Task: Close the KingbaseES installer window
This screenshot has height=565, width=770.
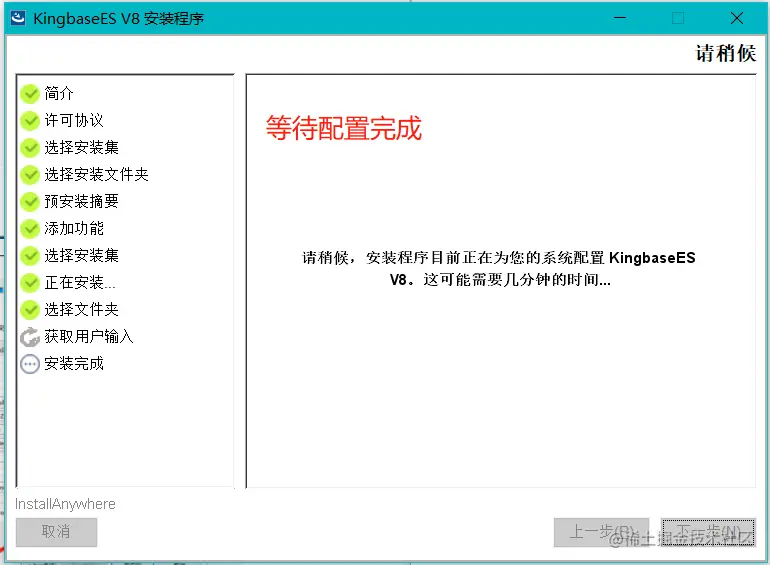Action: [x=737, y=18]
